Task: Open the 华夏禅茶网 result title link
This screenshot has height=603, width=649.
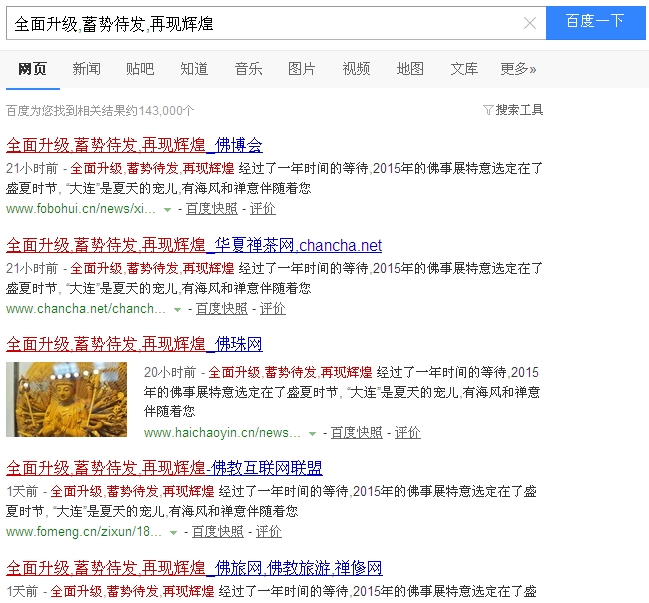Action: (194, 245)
